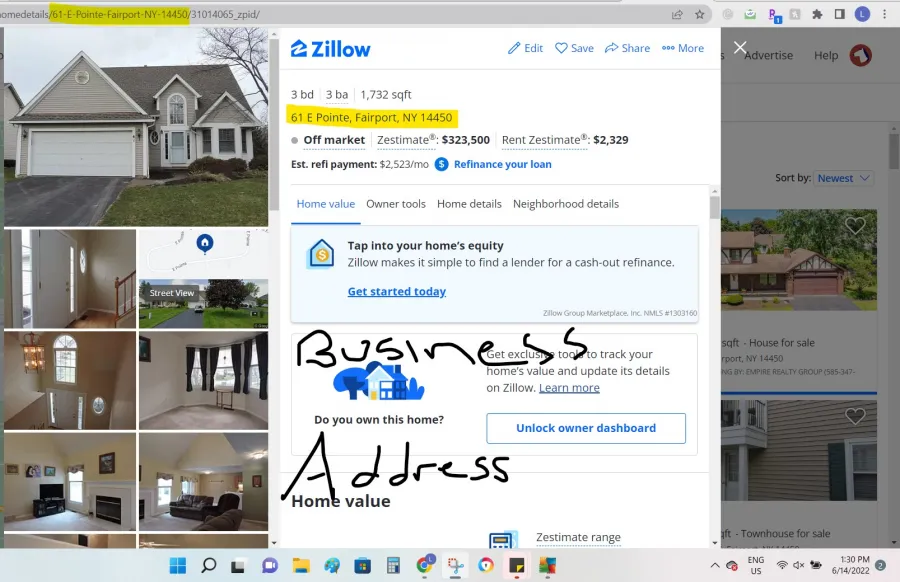Open Task View on taskbar

tap(238, 566)
